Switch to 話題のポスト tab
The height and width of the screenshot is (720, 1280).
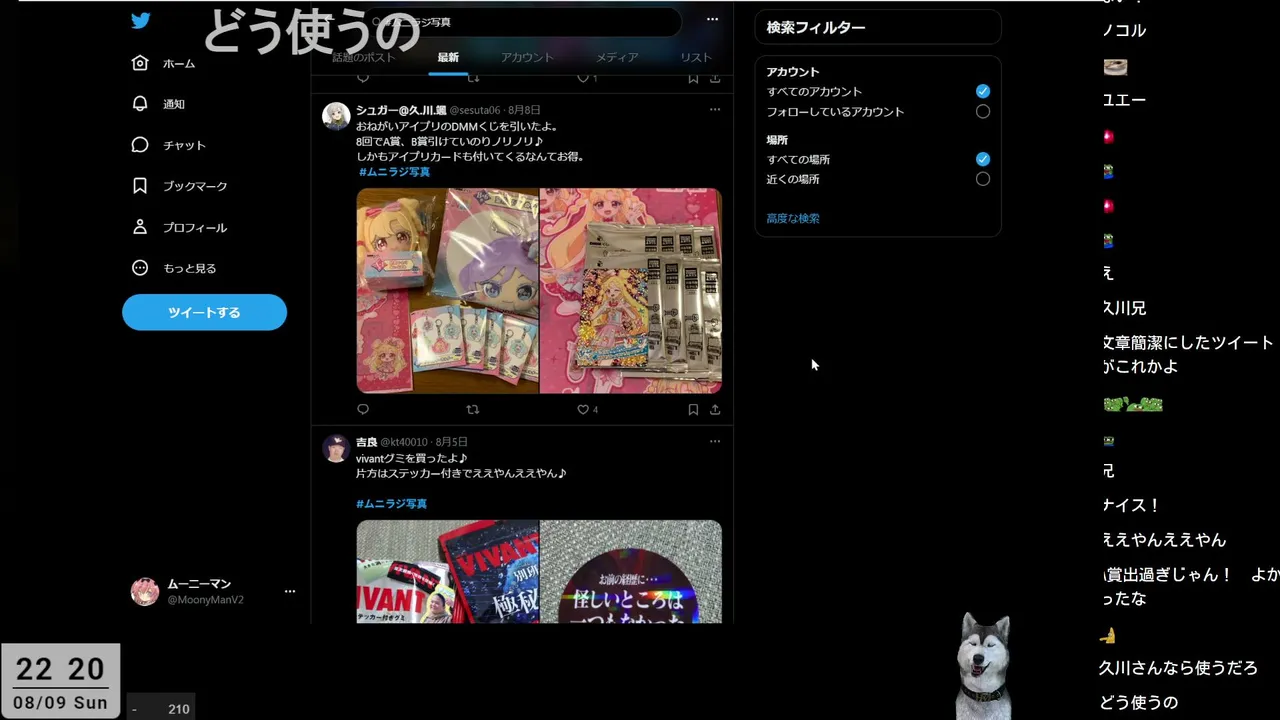click(364, 57)
